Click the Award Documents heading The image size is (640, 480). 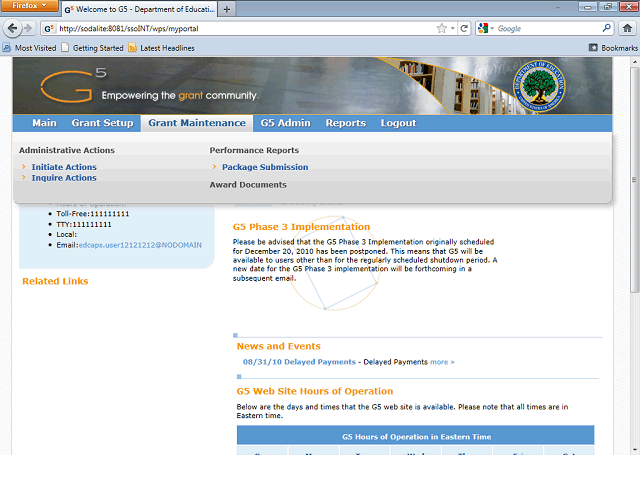248,185
